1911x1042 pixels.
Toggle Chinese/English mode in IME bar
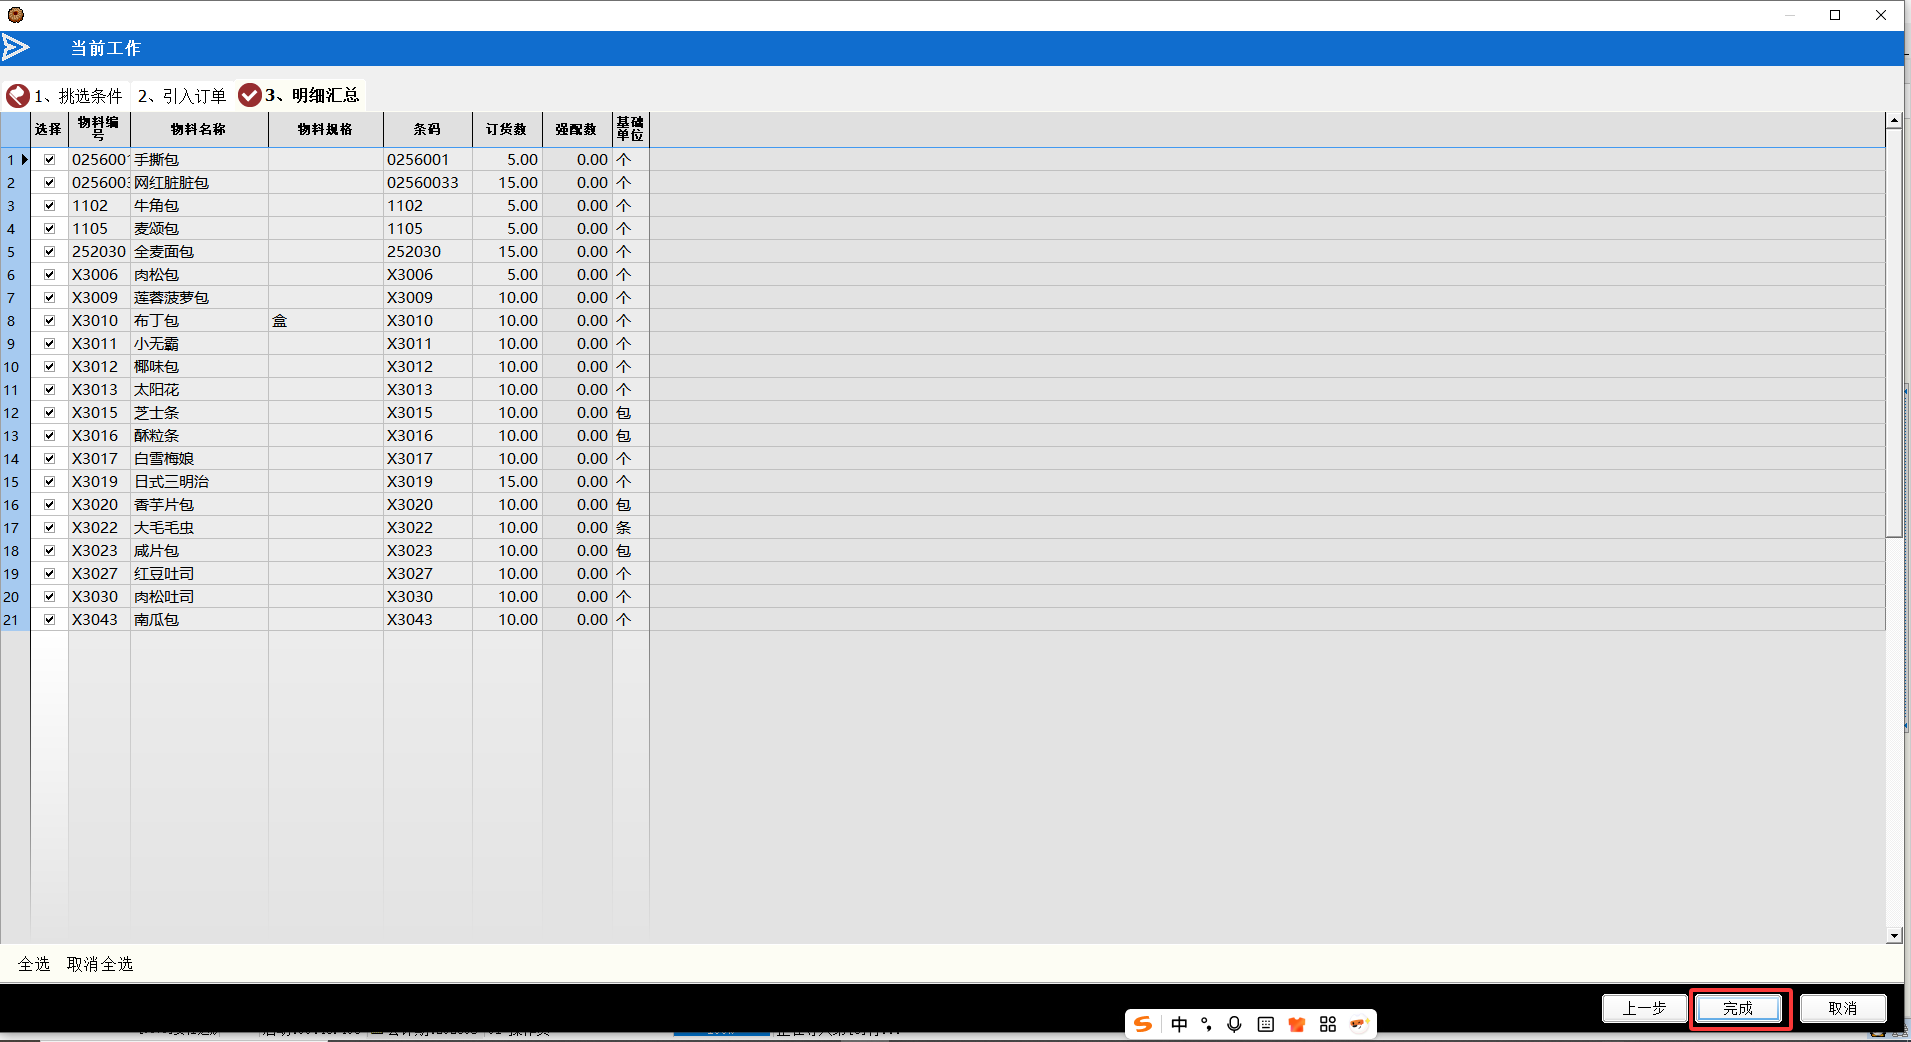pyautogui.click(x=1179, y=1024)
